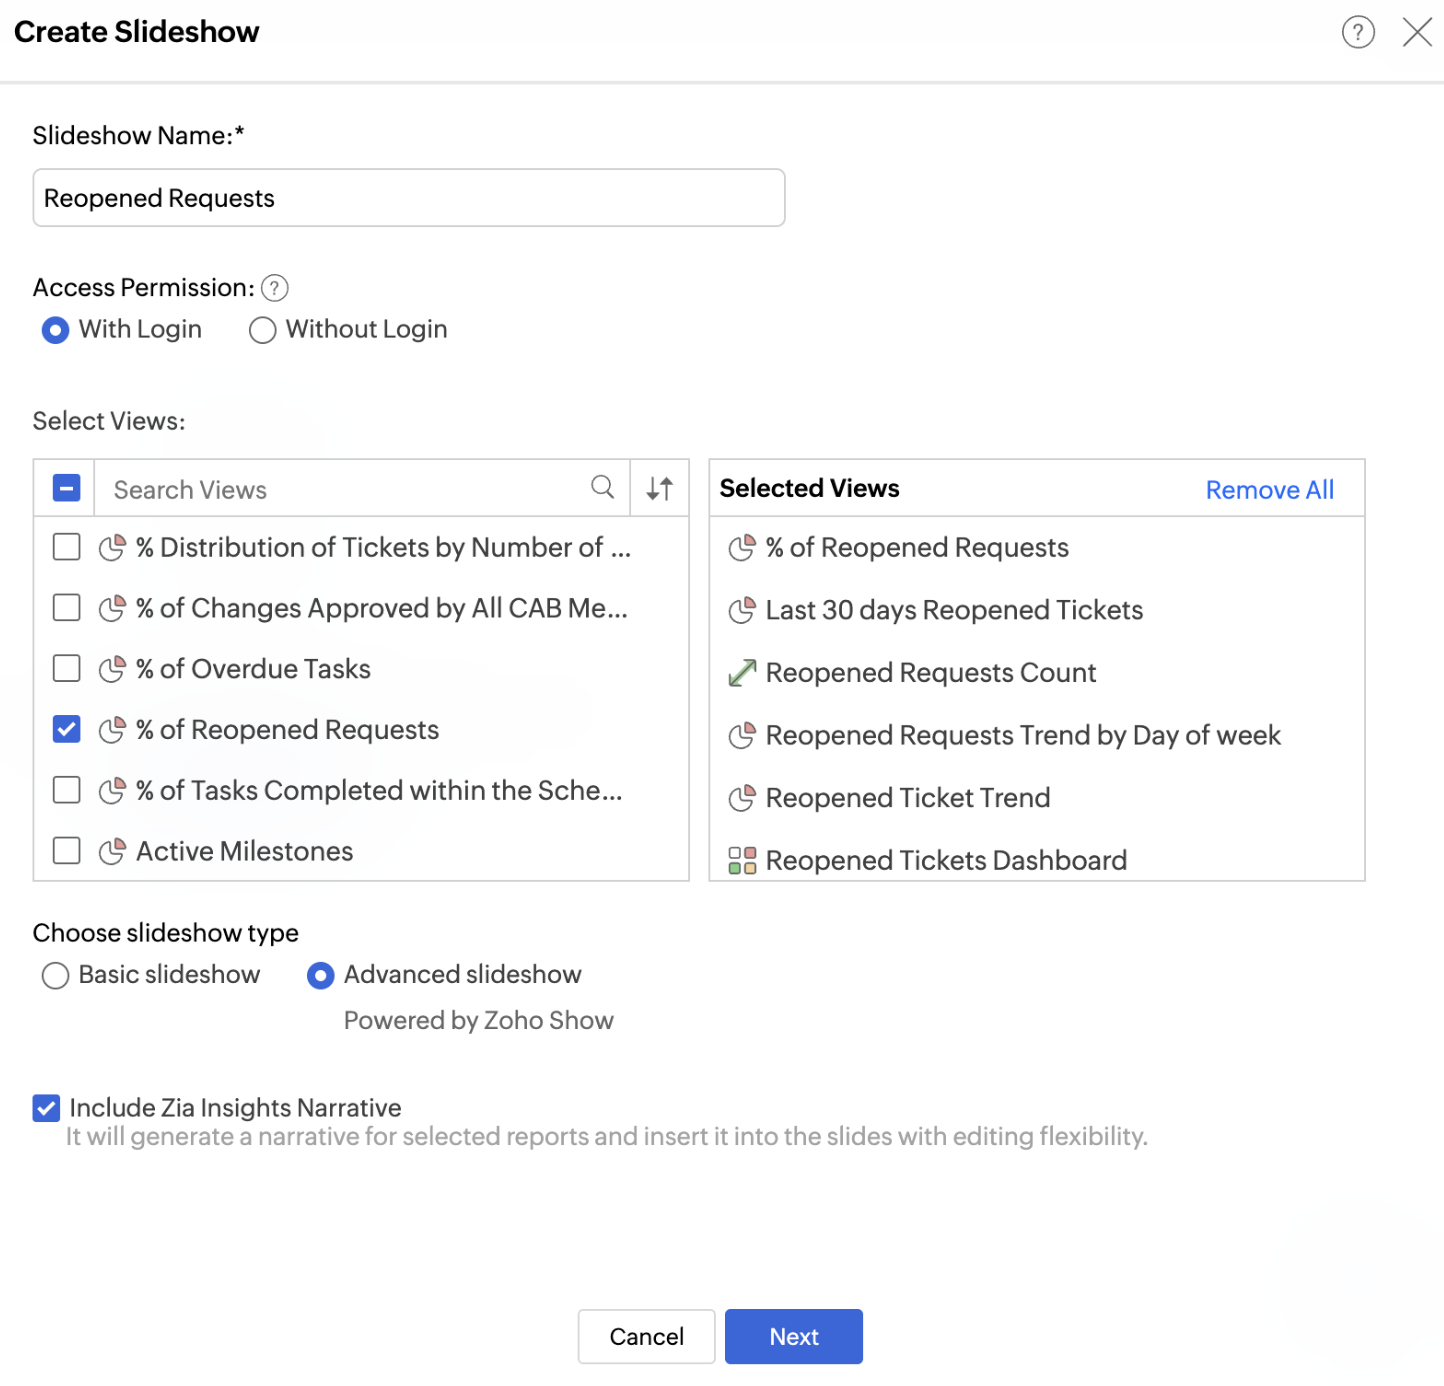Click the Access Permission help icon
Screen dimensions: 1444x1386
[275, 288]
